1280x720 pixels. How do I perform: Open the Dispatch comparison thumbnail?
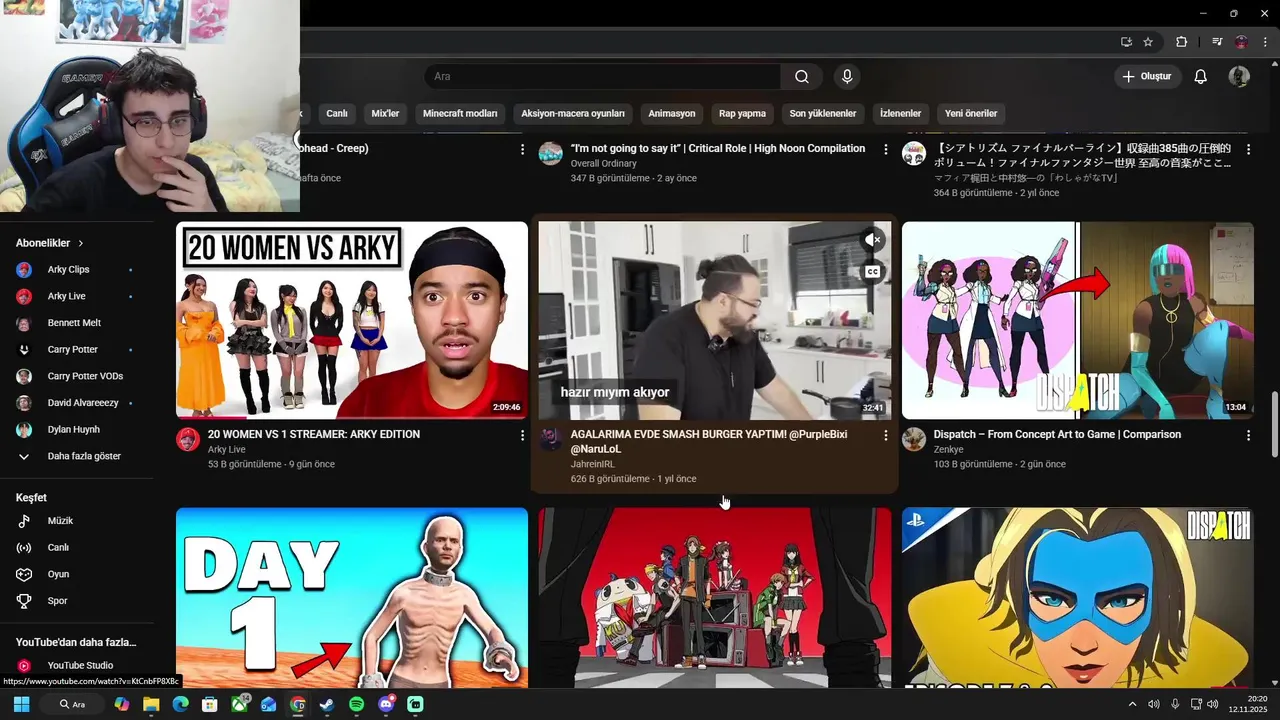click(1078, 320)
